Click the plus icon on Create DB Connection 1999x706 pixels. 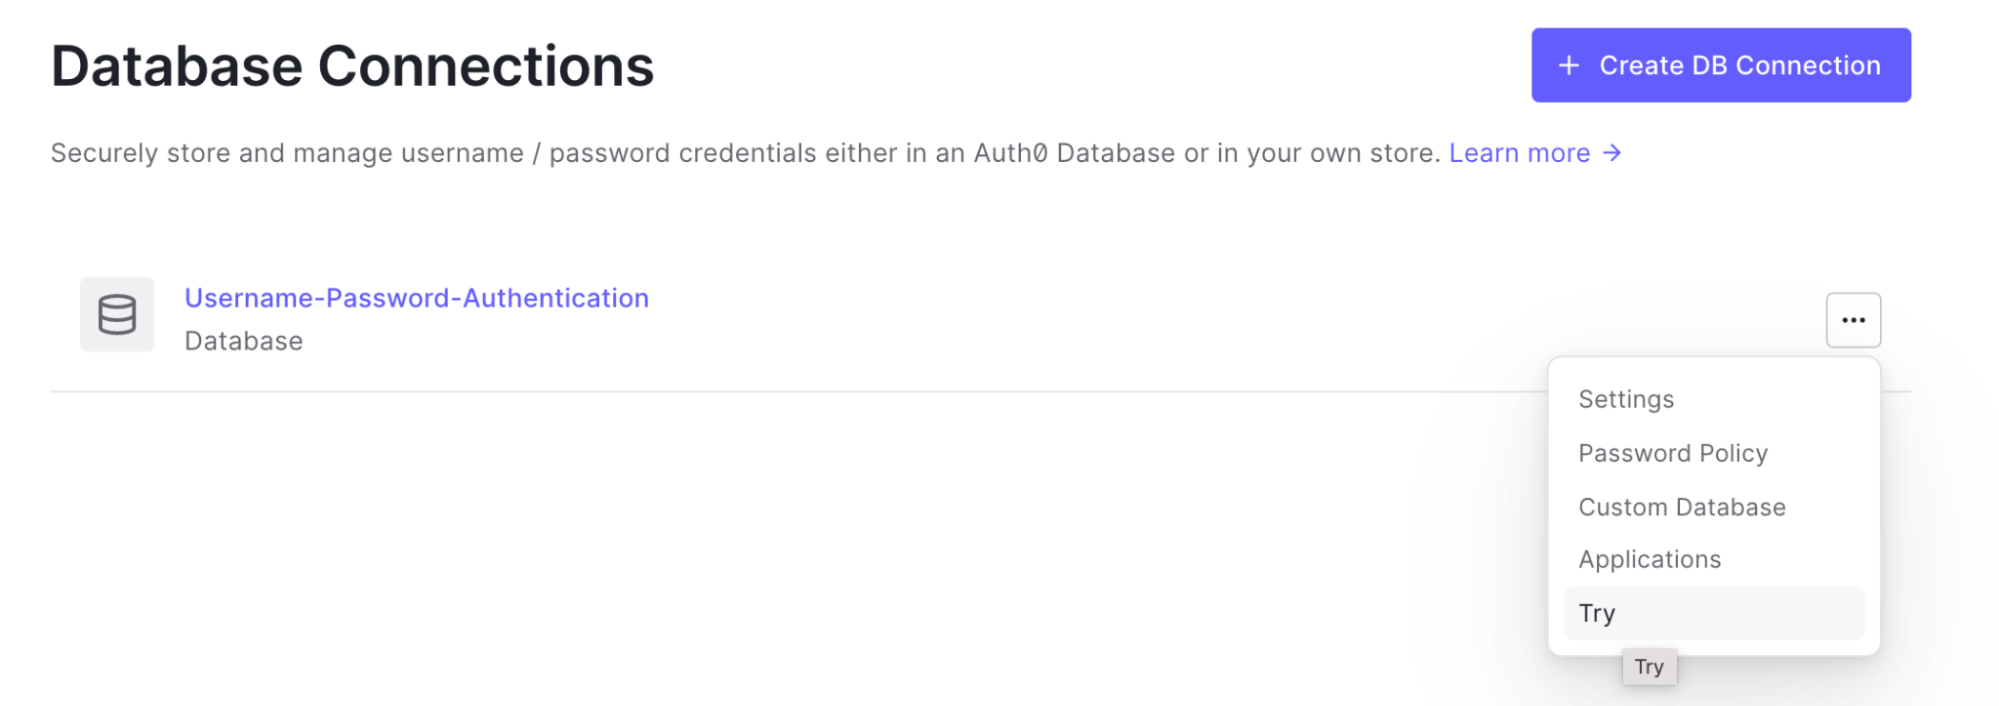coord(1569,66)
